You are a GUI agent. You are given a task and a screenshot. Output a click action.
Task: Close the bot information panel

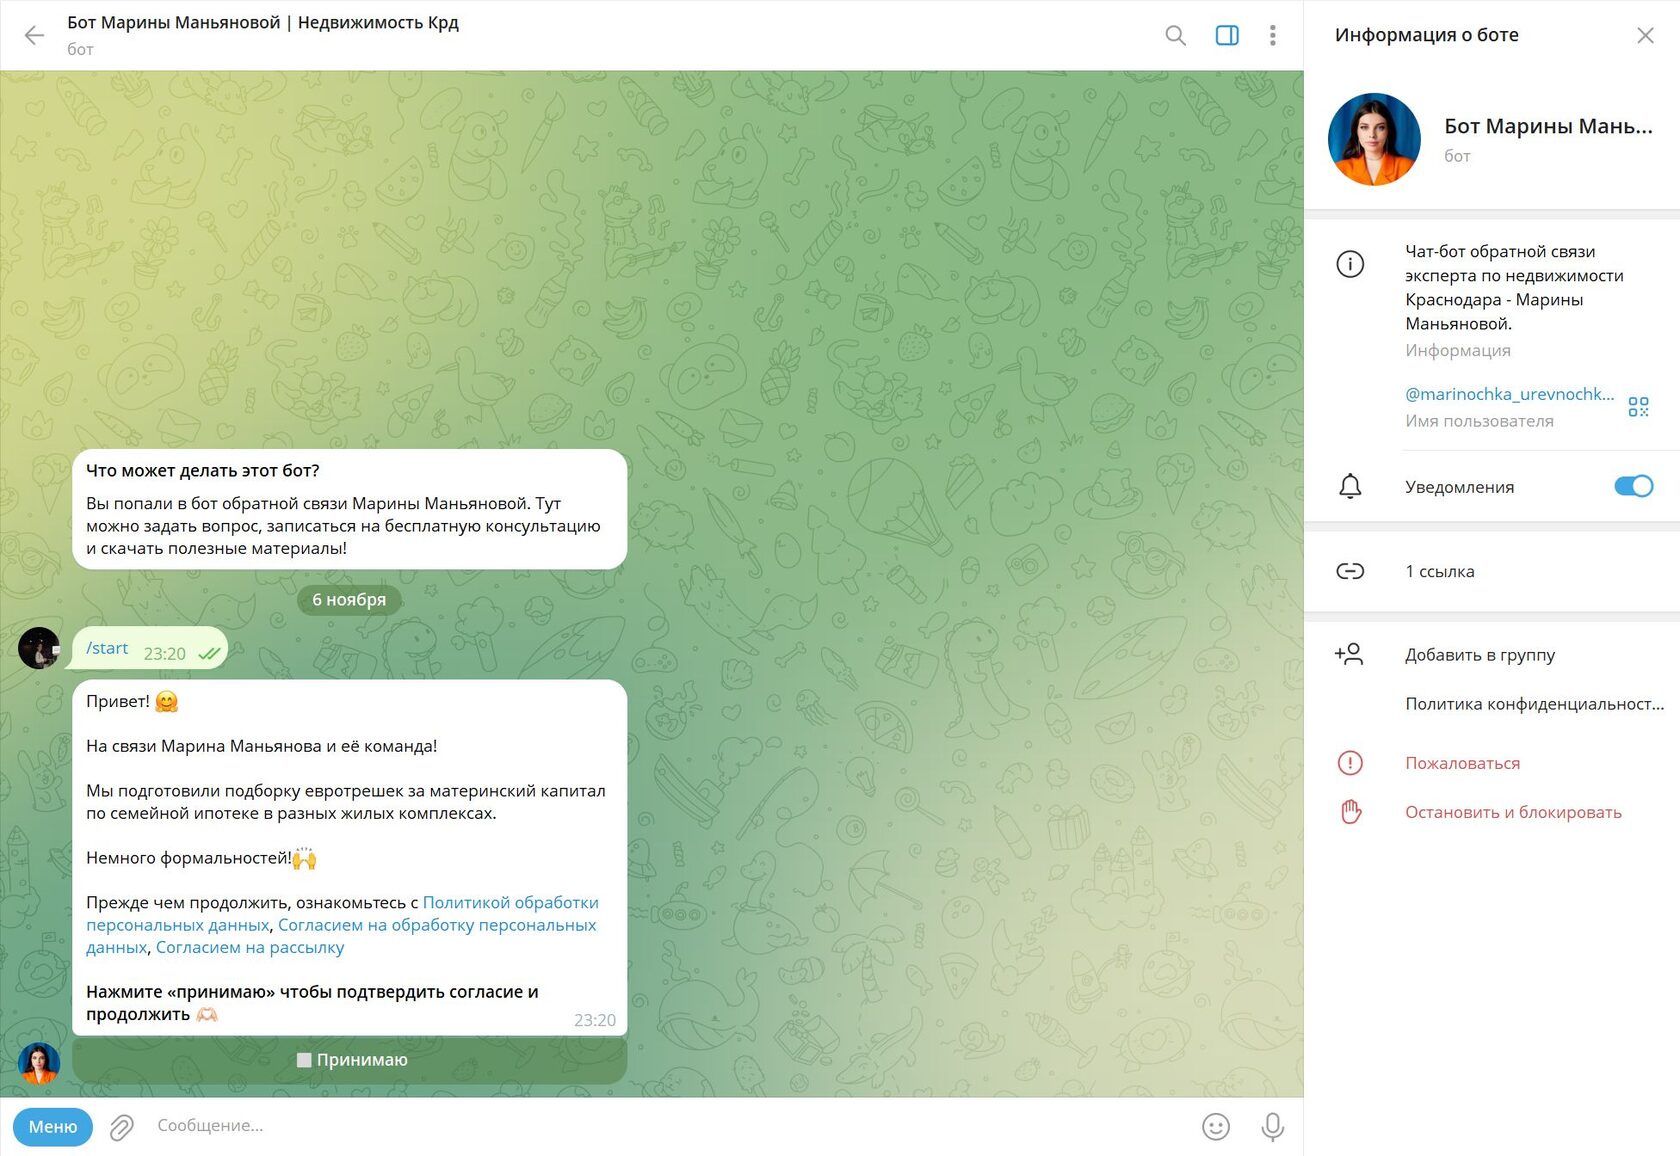click(1645, 36)
